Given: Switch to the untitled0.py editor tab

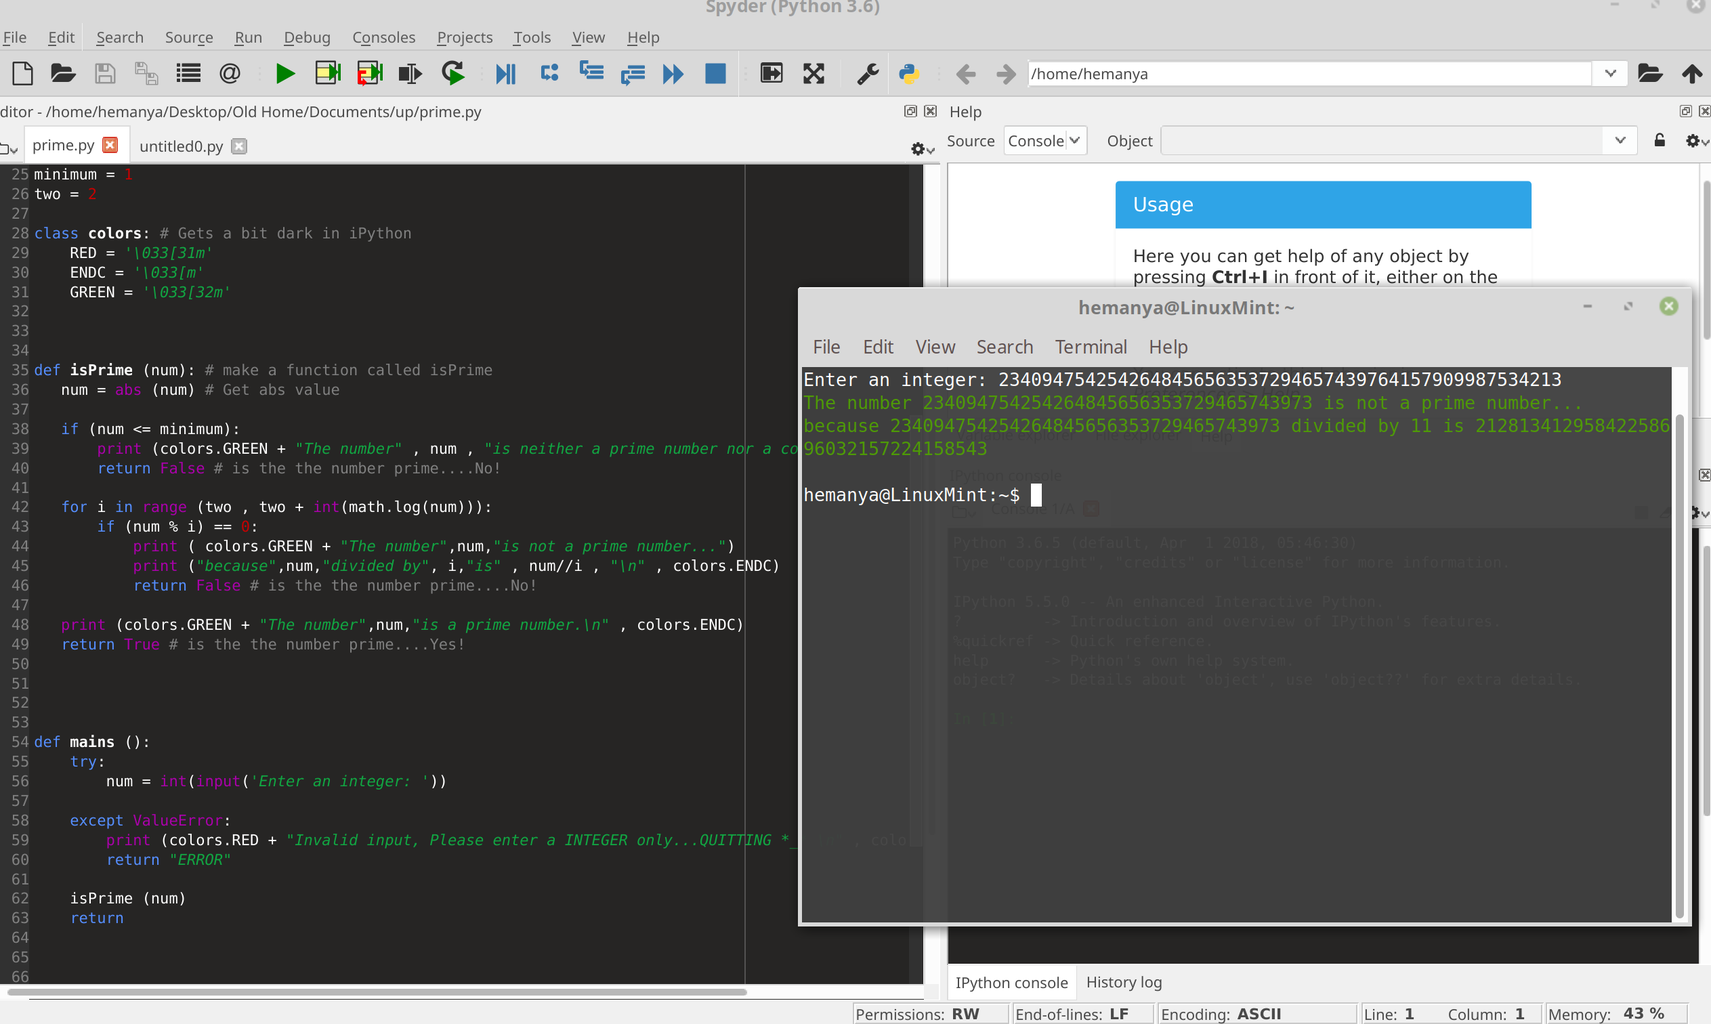Looking at the screenshot, I should [181, 146].
